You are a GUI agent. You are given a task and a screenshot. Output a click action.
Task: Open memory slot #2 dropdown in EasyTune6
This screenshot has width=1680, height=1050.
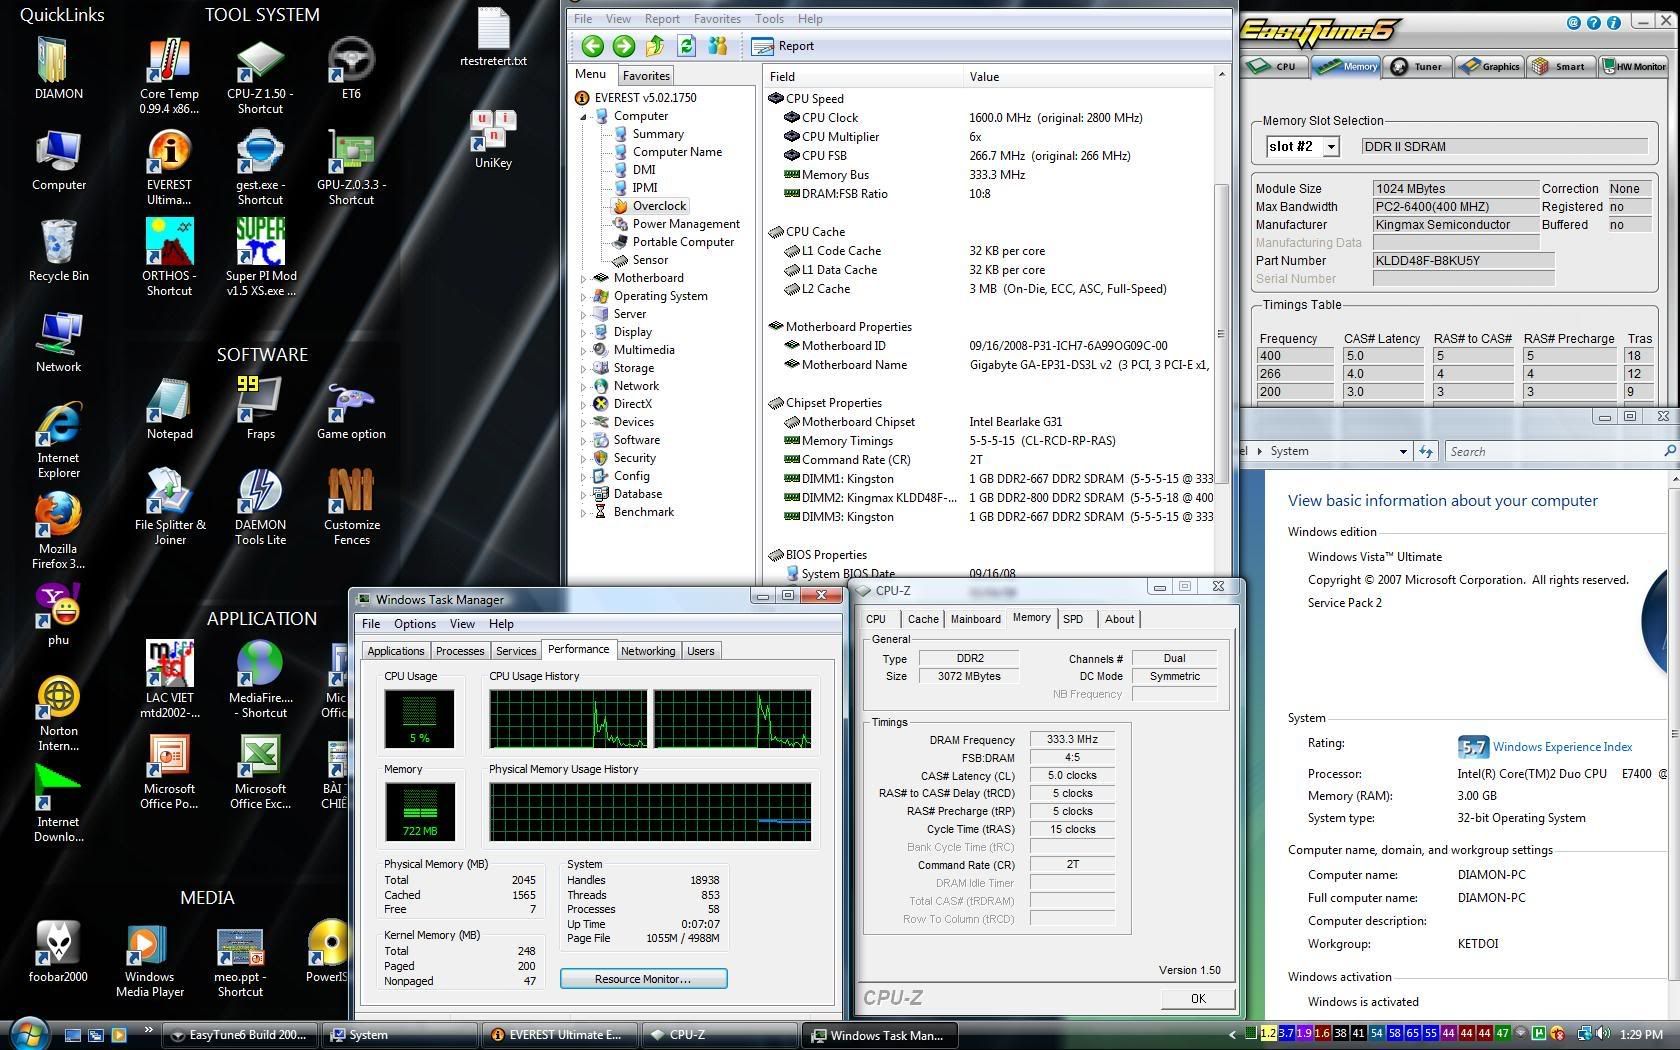1331,146
